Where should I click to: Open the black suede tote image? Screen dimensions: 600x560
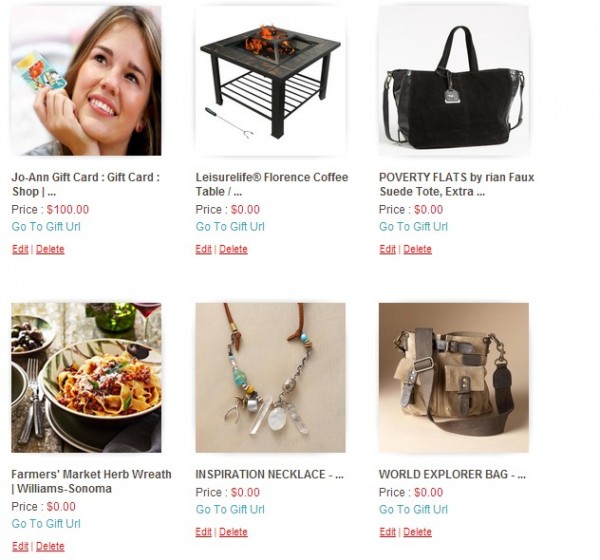point(454,80)
